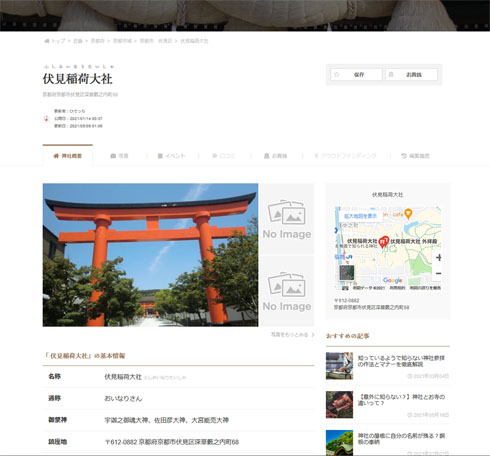This screenshot has height=456, width=490.
Task: Switch to the 写真 tab
Action: point(119,156)
